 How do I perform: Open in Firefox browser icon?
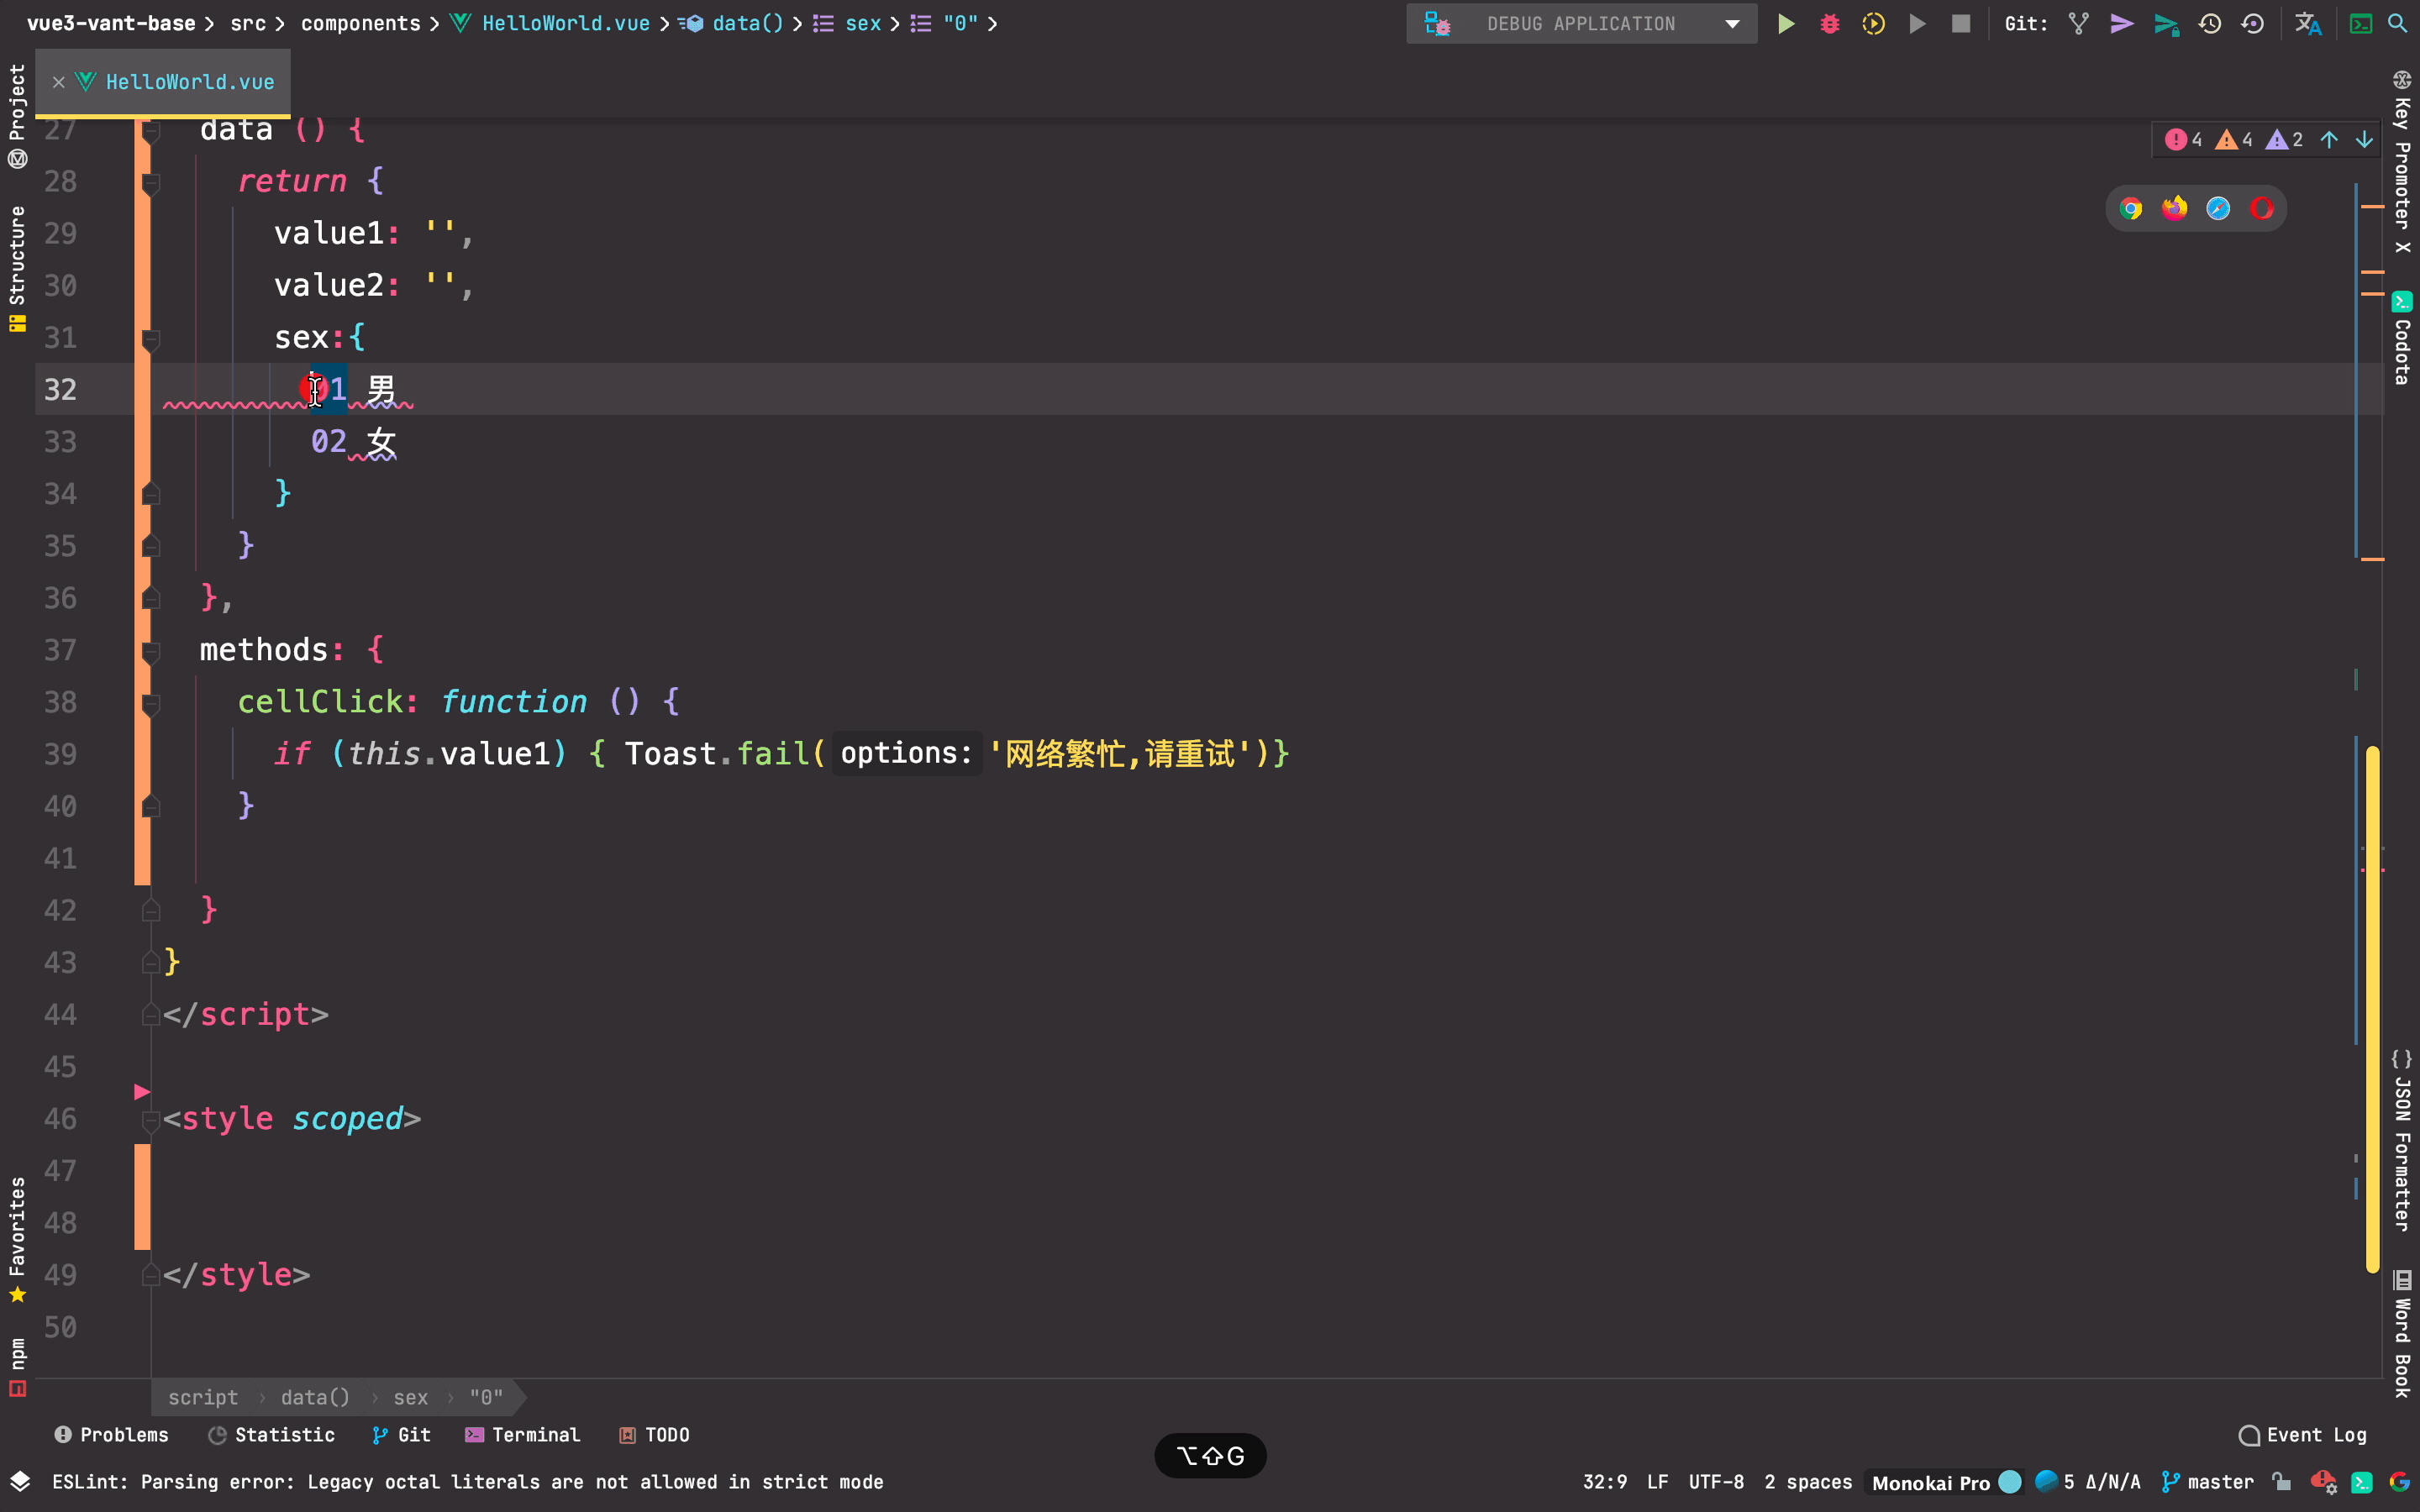pyautogui.click(x=2174, y=209)
